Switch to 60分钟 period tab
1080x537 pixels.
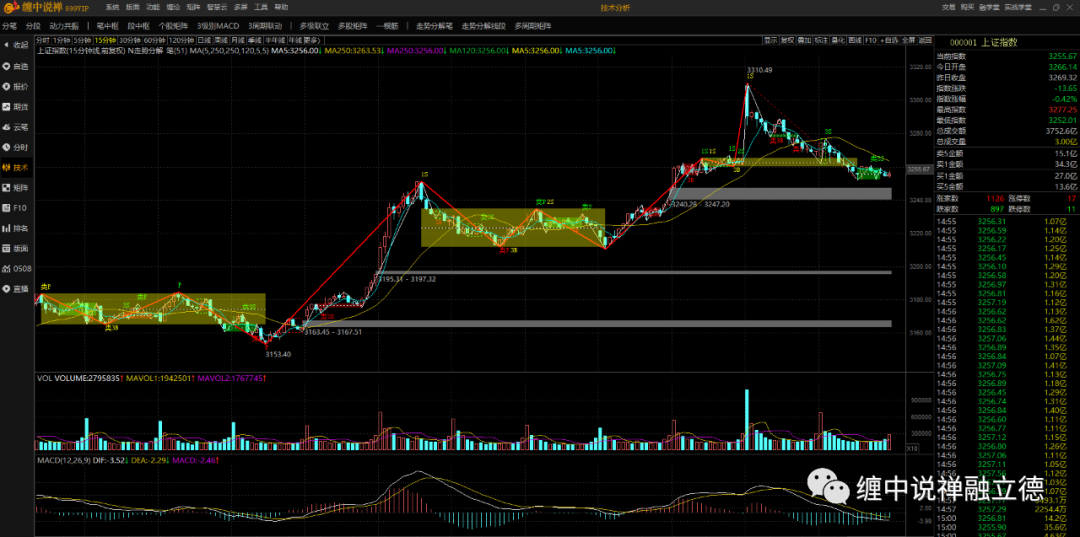155,40
